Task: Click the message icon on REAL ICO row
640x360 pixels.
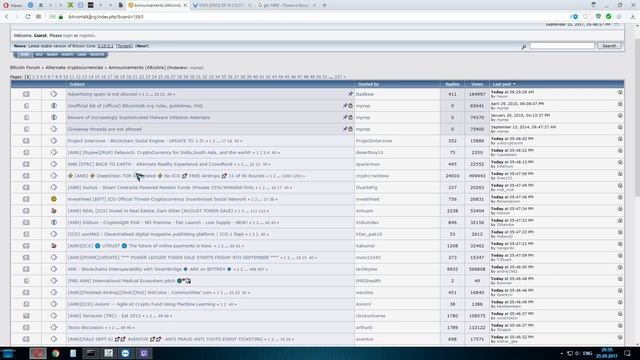Action: (x=53, y=211)
